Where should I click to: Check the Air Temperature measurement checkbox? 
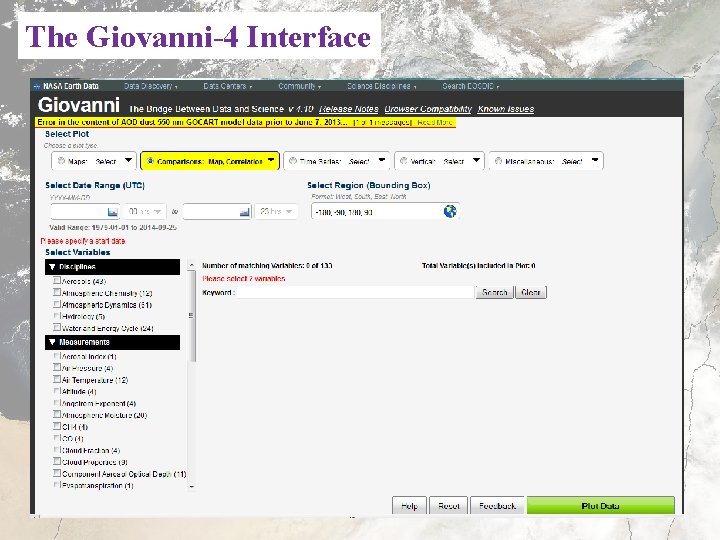[x=57, y=379]
